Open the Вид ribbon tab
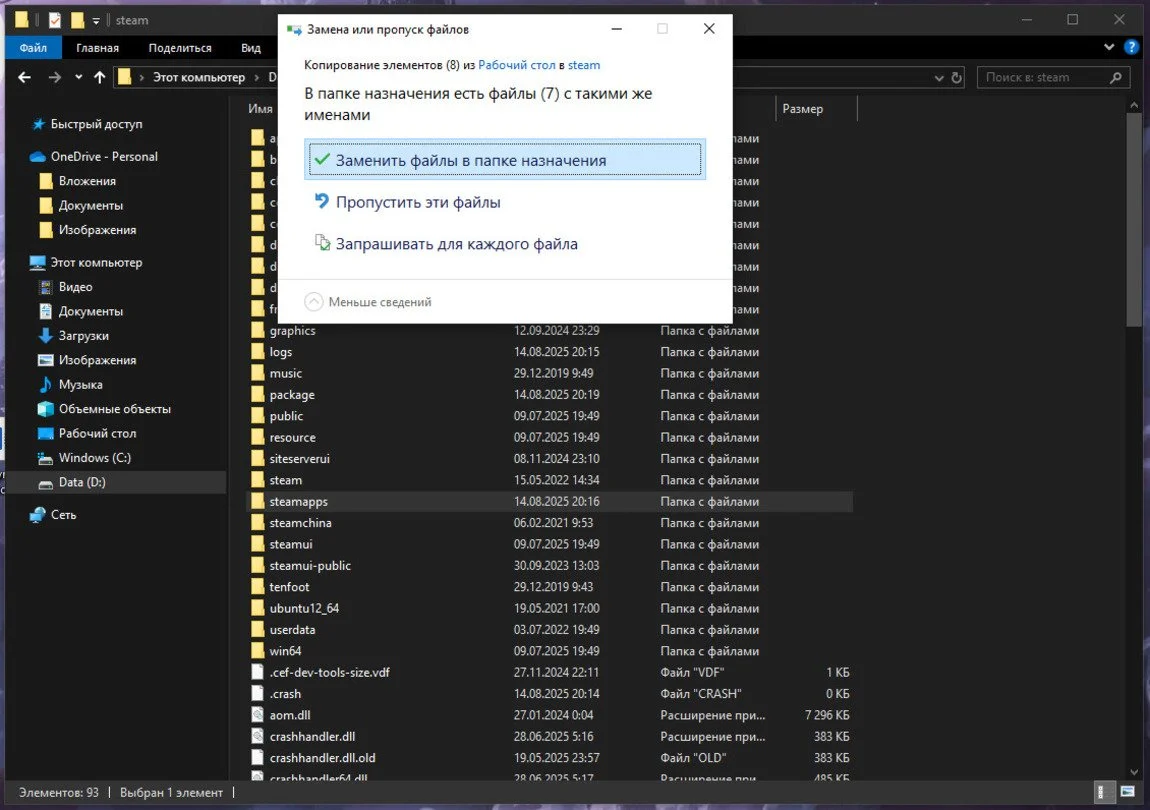The width and height of the screenshot is (1150, 810). 251,48
